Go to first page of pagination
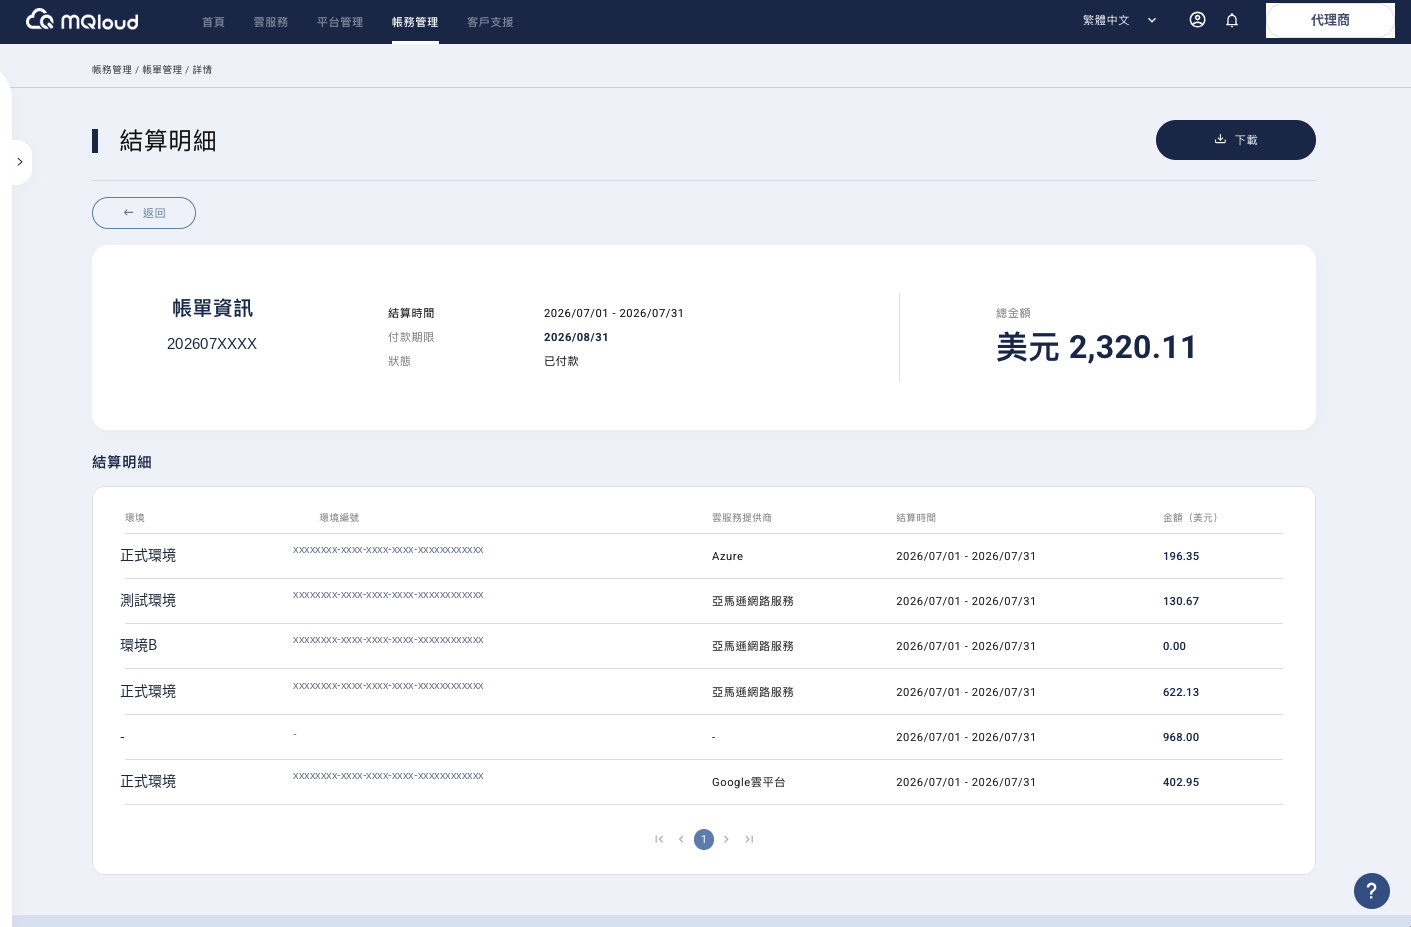Image resolution: width=1411 pixels, height=927 pixels. [x=659, y=839]
